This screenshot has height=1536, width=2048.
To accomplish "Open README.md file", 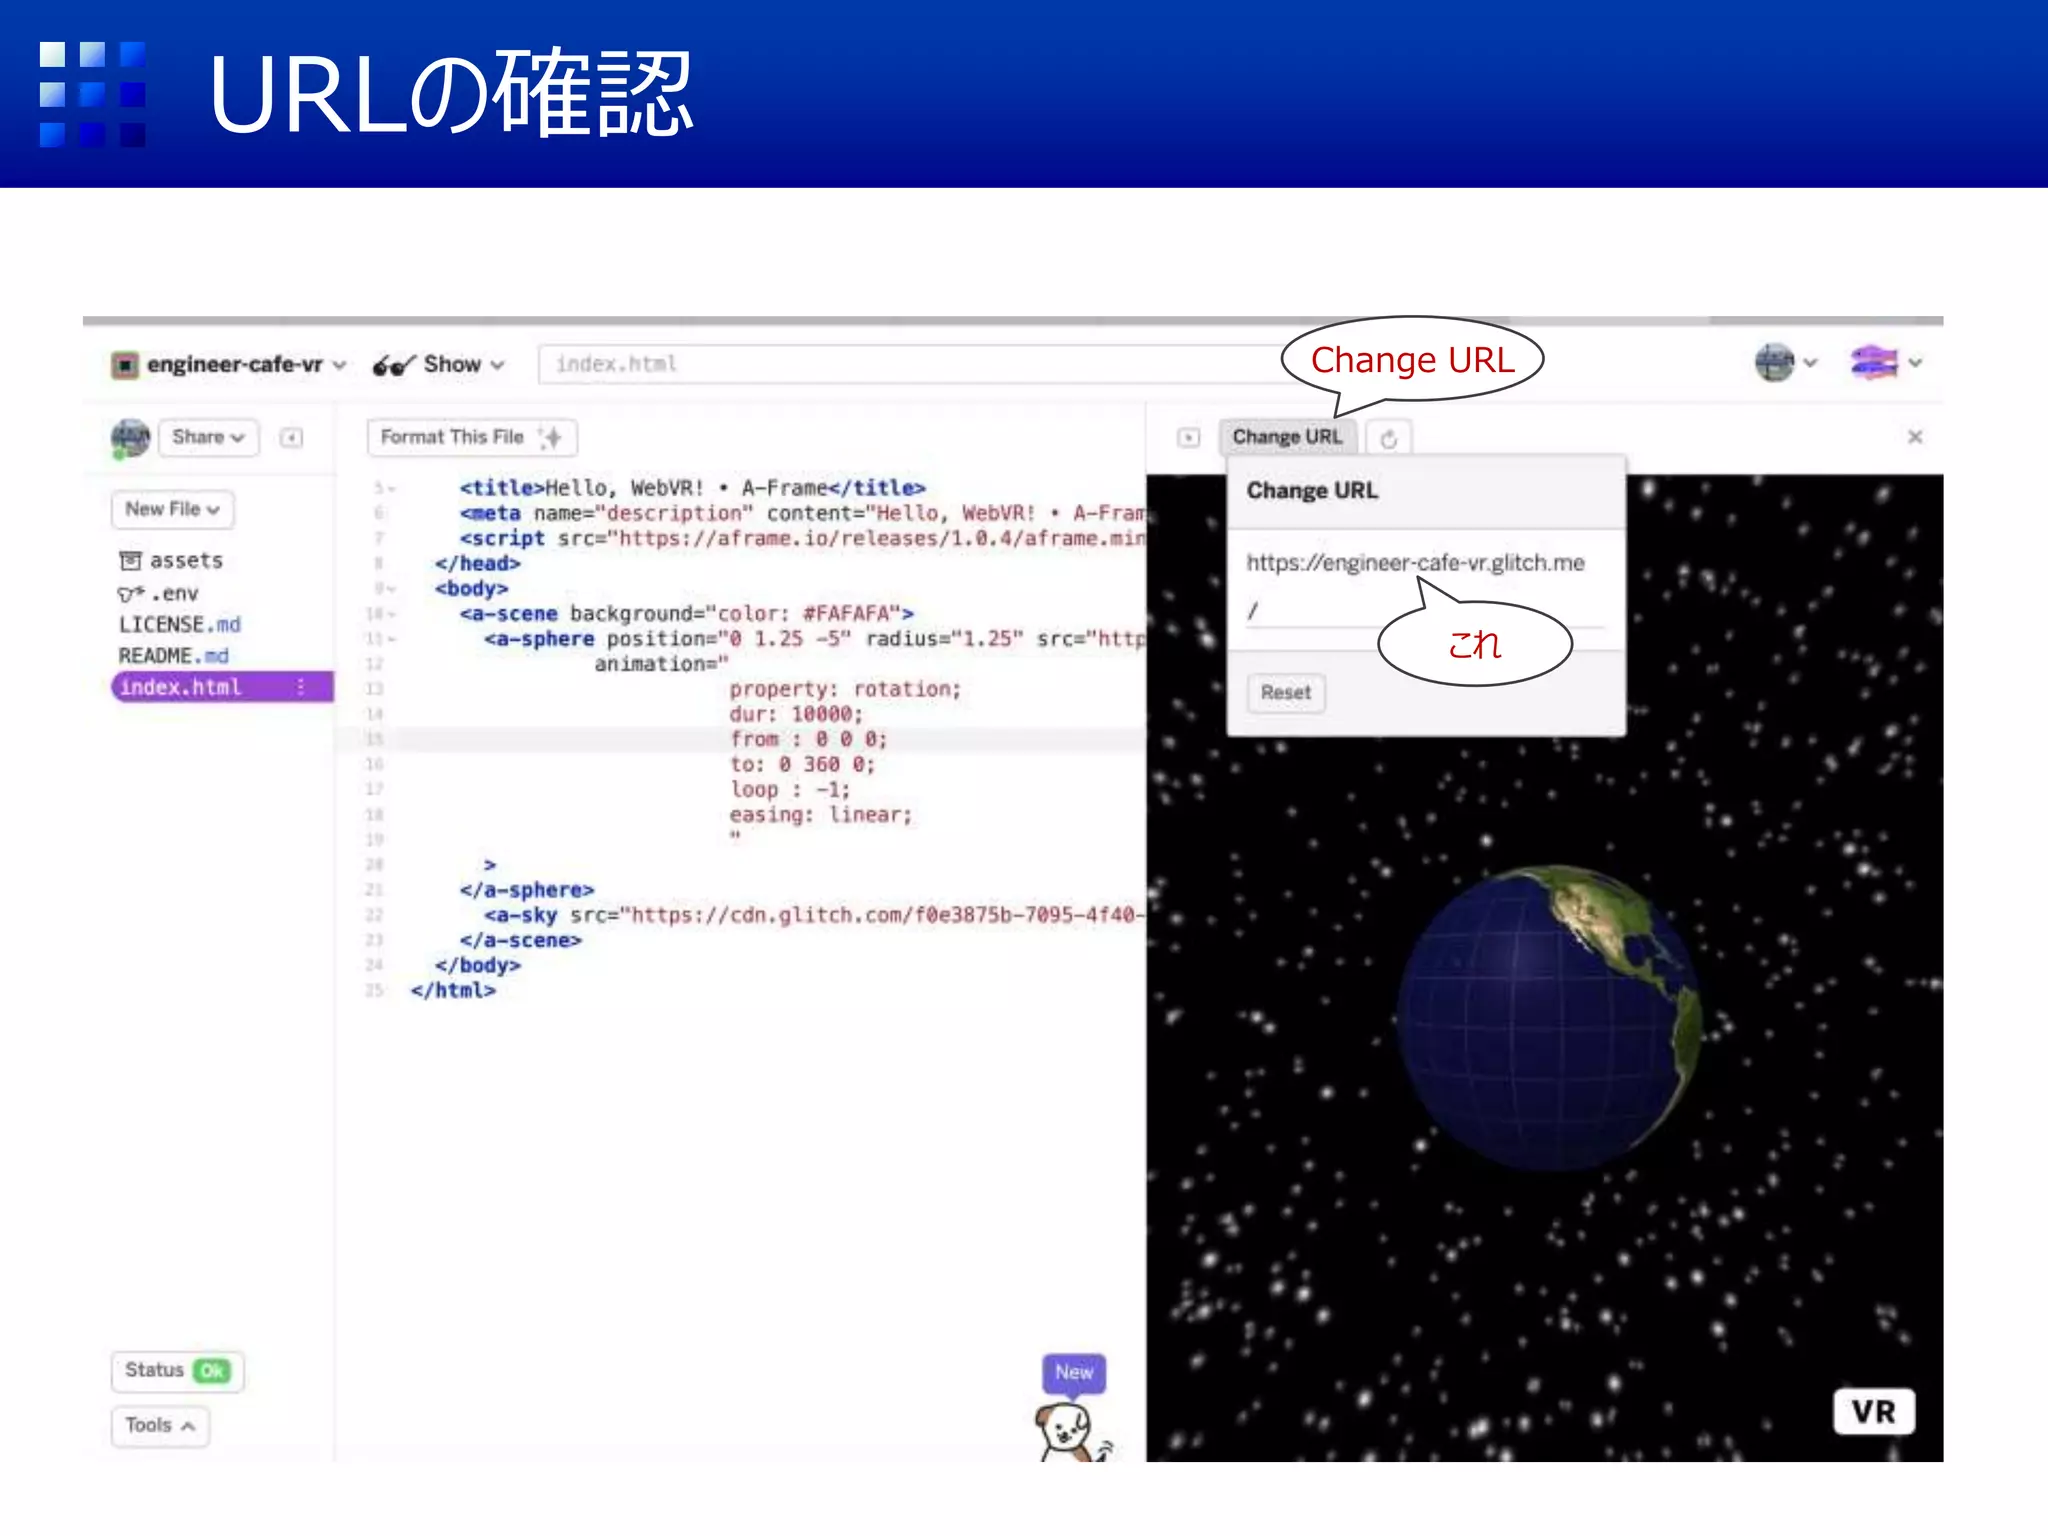I will pos(174,656).
